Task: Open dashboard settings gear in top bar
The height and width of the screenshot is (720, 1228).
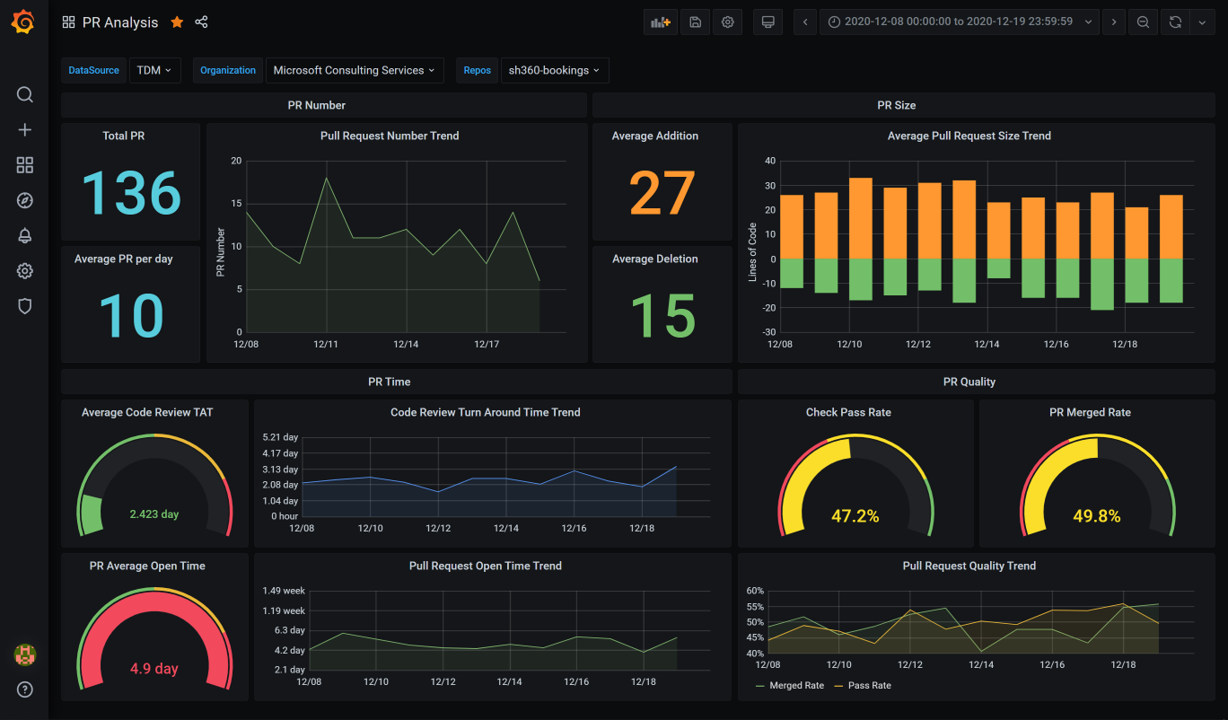Action: pyautogui.click(x=728, y=22)
